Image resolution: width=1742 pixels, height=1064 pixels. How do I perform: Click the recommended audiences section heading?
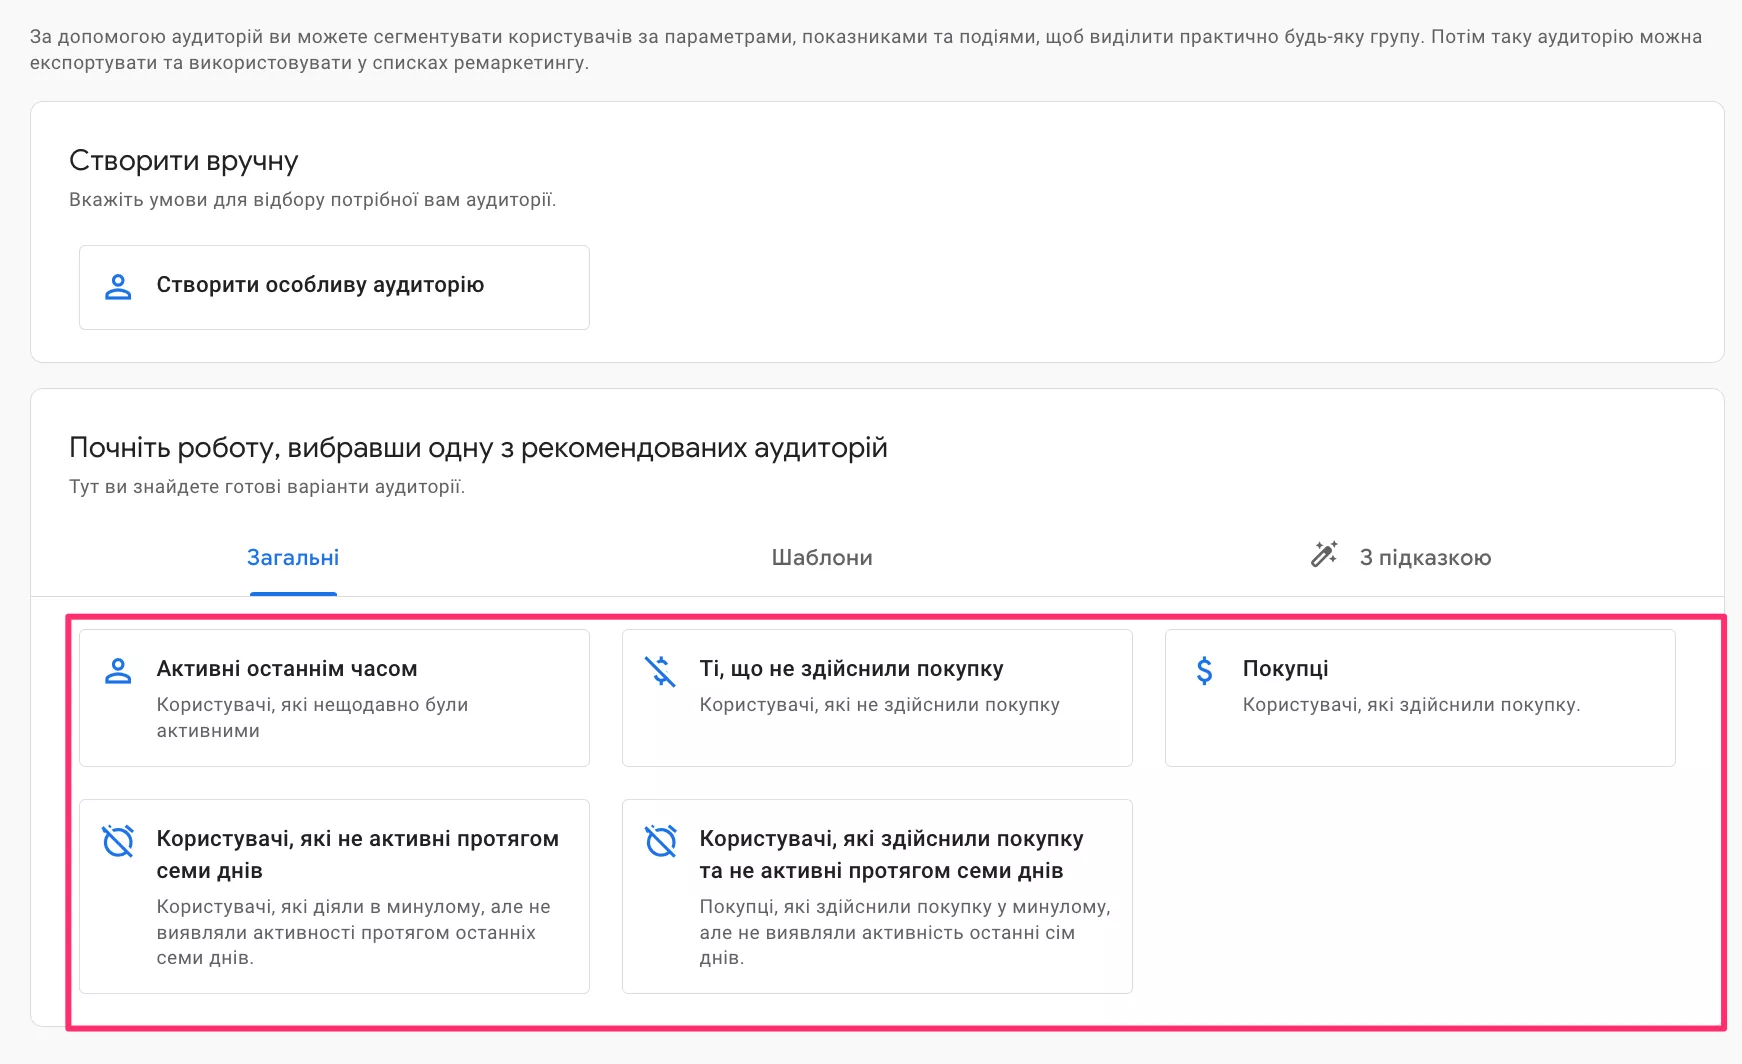[x=477, y=447]
